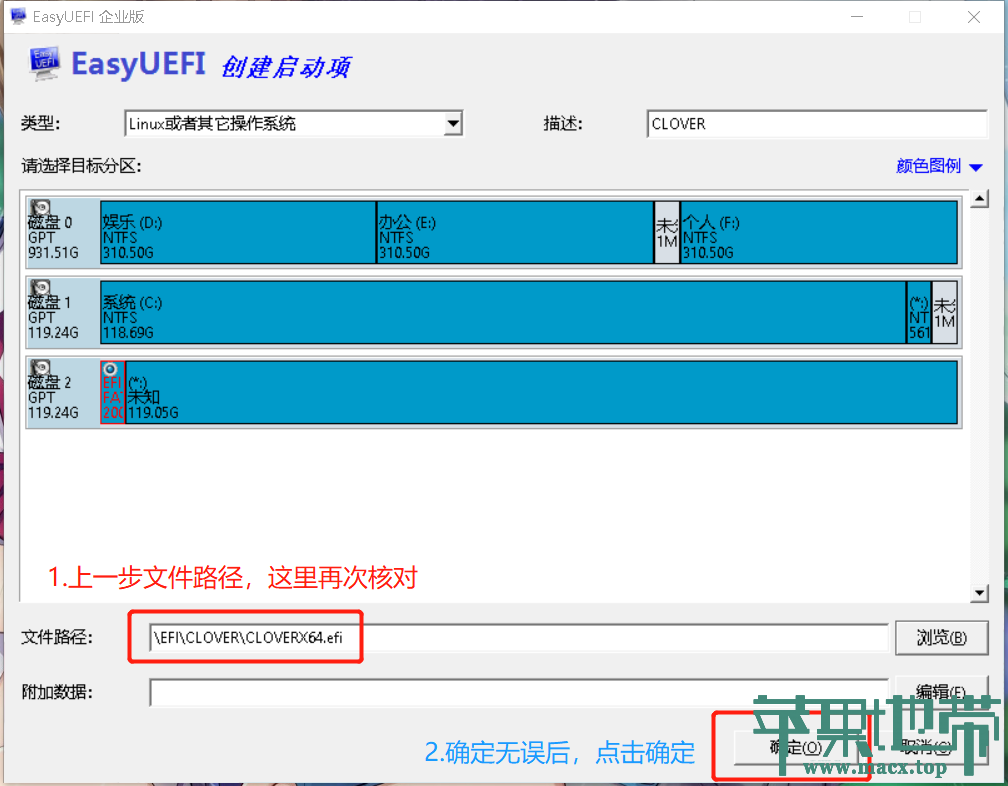
Task: Select the 个人 (F:) partition
Action: click(x=819, y=232)
